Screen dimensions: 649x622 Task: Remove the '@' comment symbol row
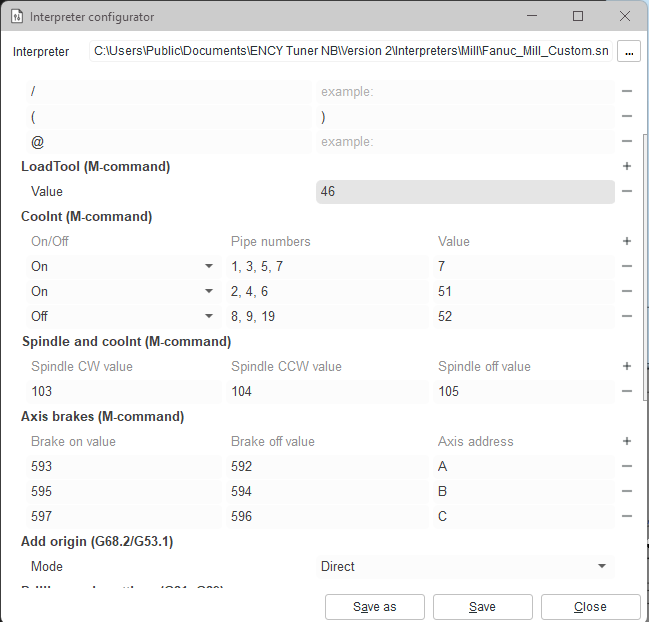[627, 142]
